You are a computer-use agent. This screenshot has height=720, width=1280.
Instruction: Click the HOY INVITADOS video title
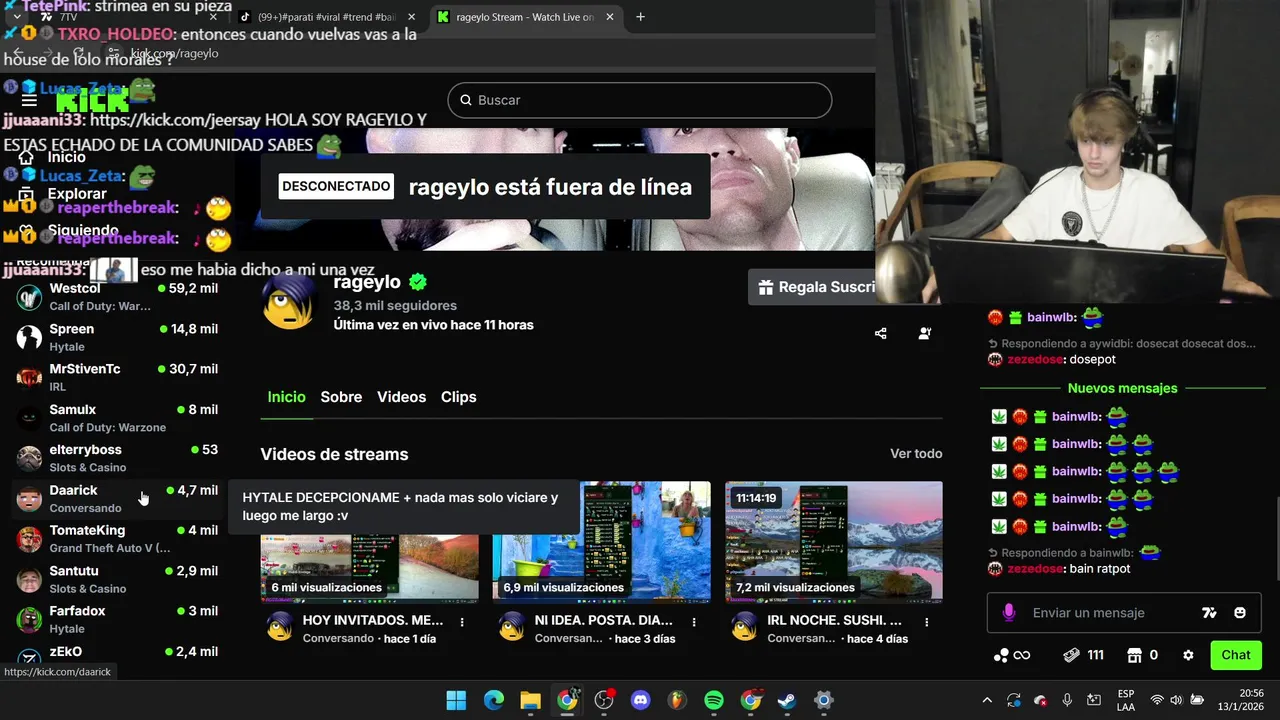373,620
